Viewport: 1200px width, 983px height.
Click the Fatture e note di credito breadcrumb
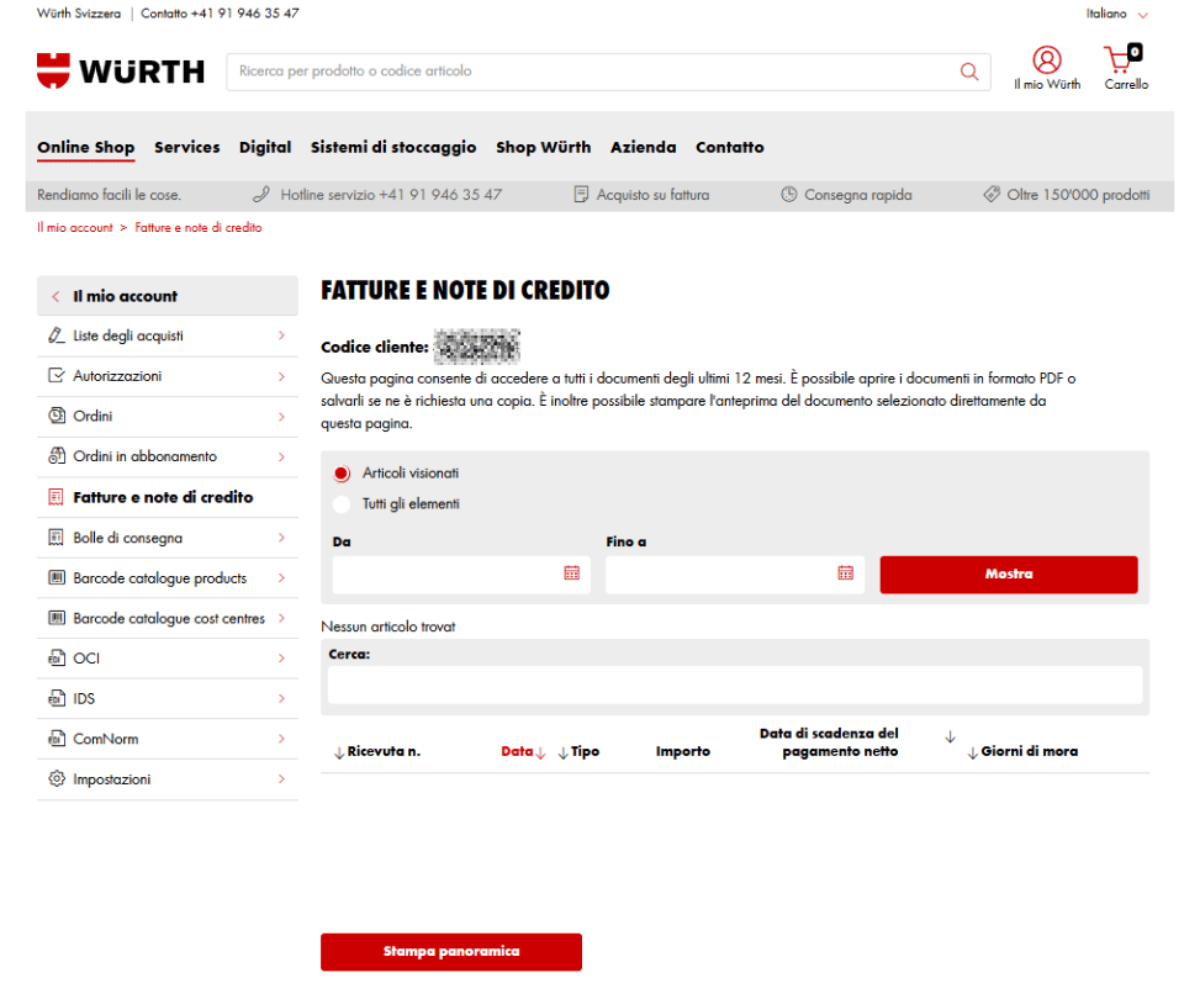(x=198, y=228)
